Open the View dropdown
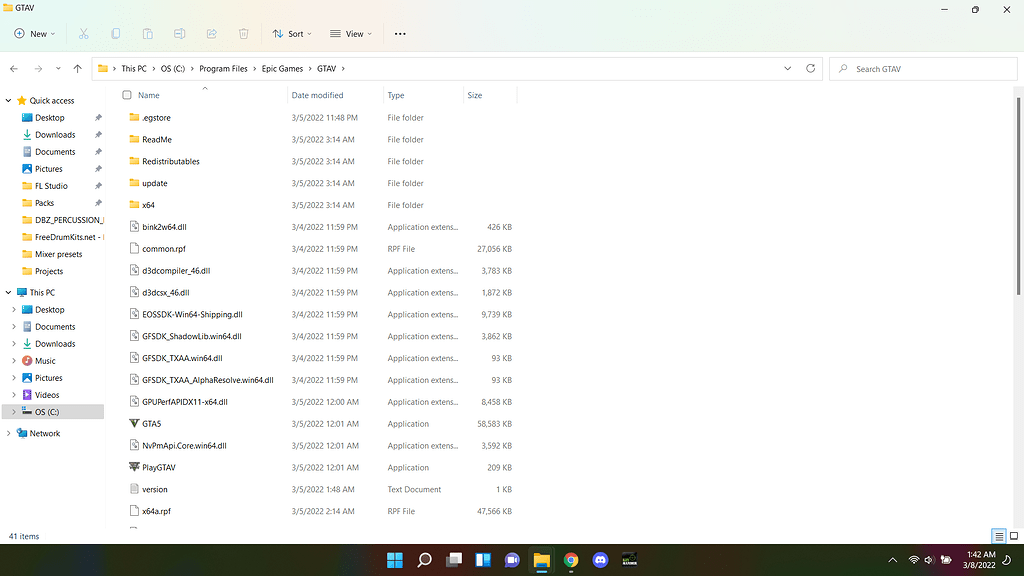This screenshot has width=1024, height=576. click(349, 33)
